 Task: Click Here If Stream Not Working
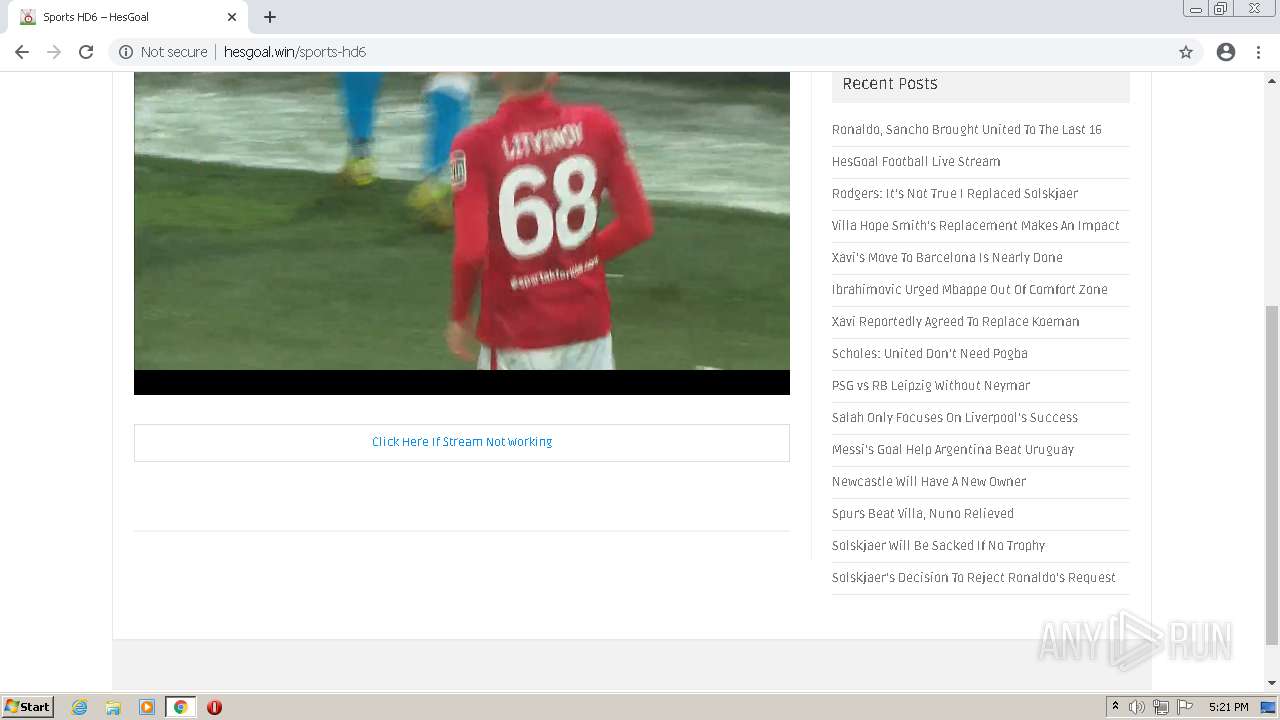pyautogui.click(x=462, y=442)
